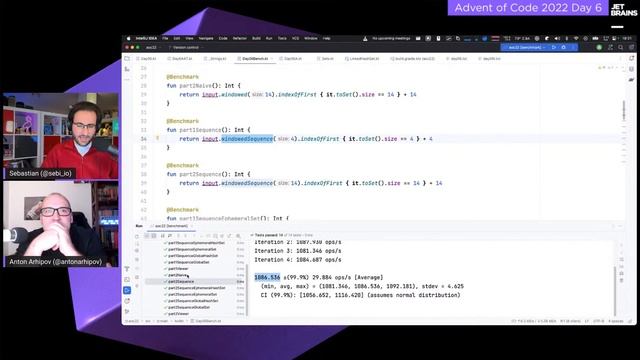Click the 4 spaces indent status entry
Image resolution: width=640 pixels, height=360 pixels.
click(616, 321)
